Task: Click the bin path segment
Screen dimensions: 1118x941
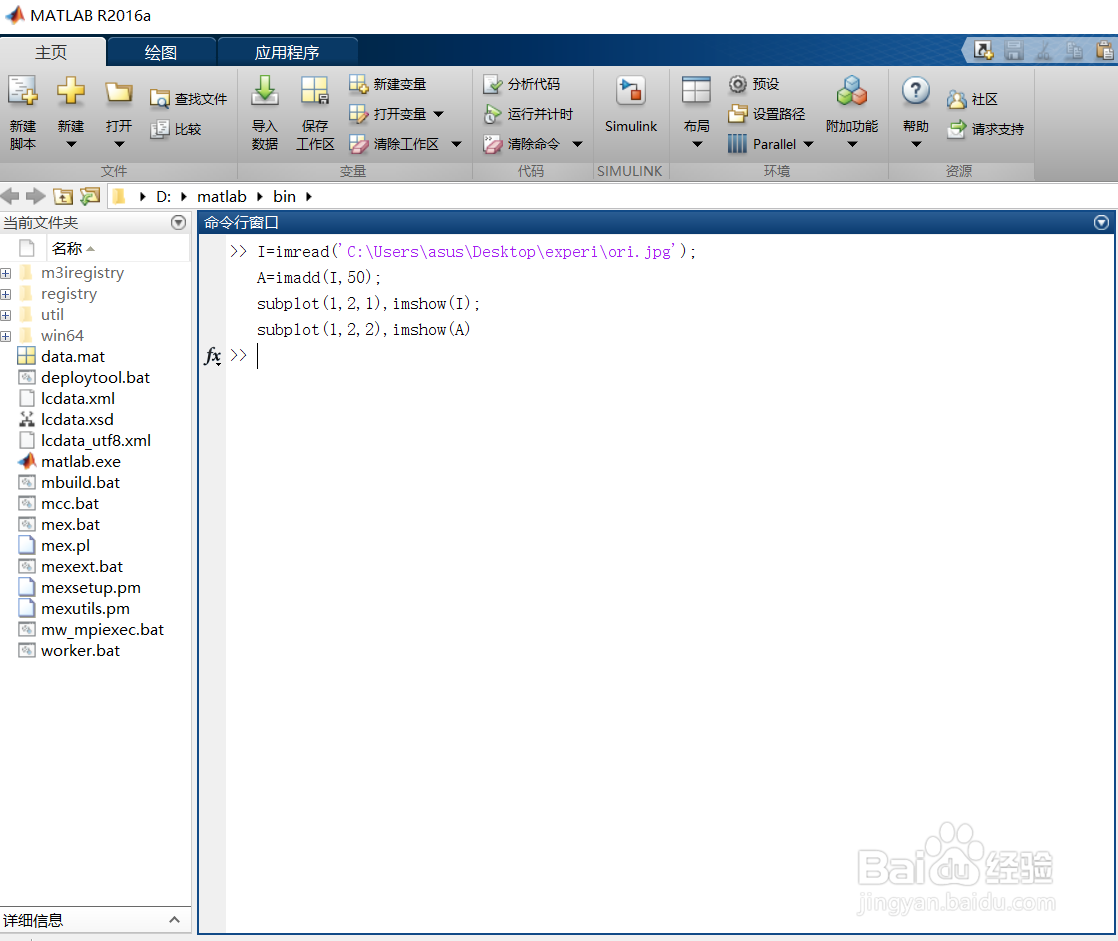Action: click(284, 196)
